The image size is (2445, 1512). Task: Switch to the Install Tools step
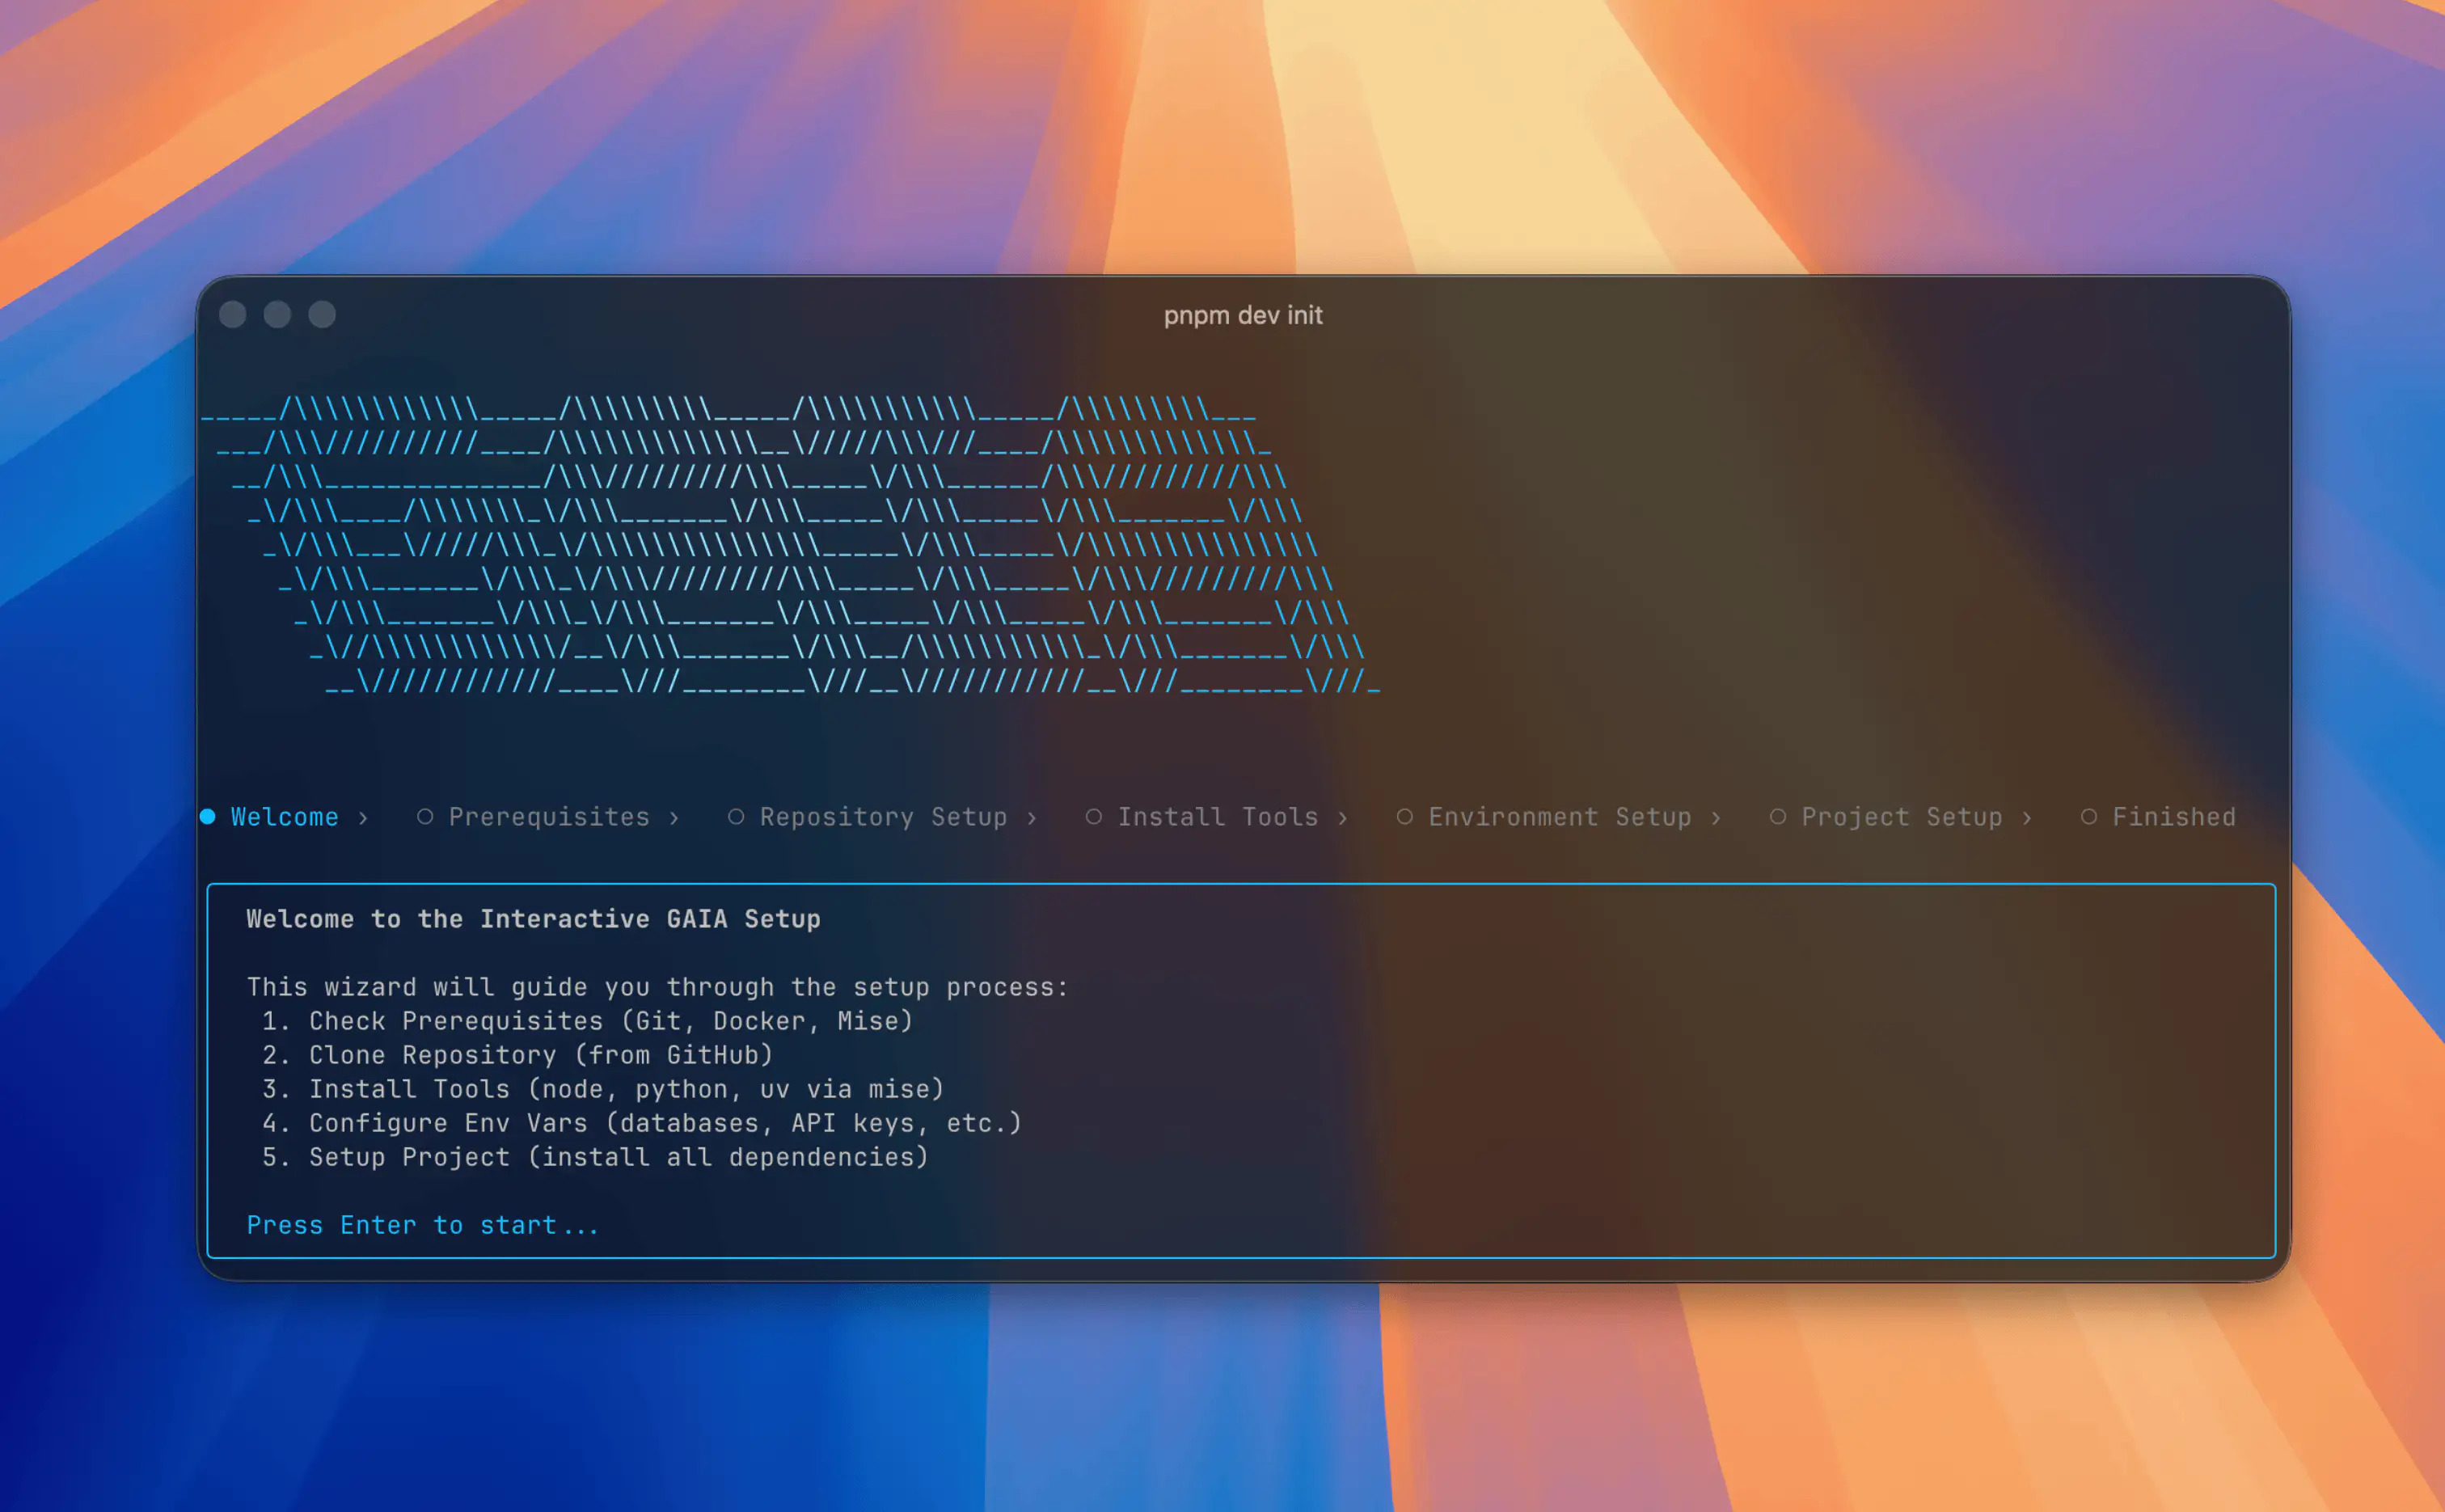point(1217,817)
